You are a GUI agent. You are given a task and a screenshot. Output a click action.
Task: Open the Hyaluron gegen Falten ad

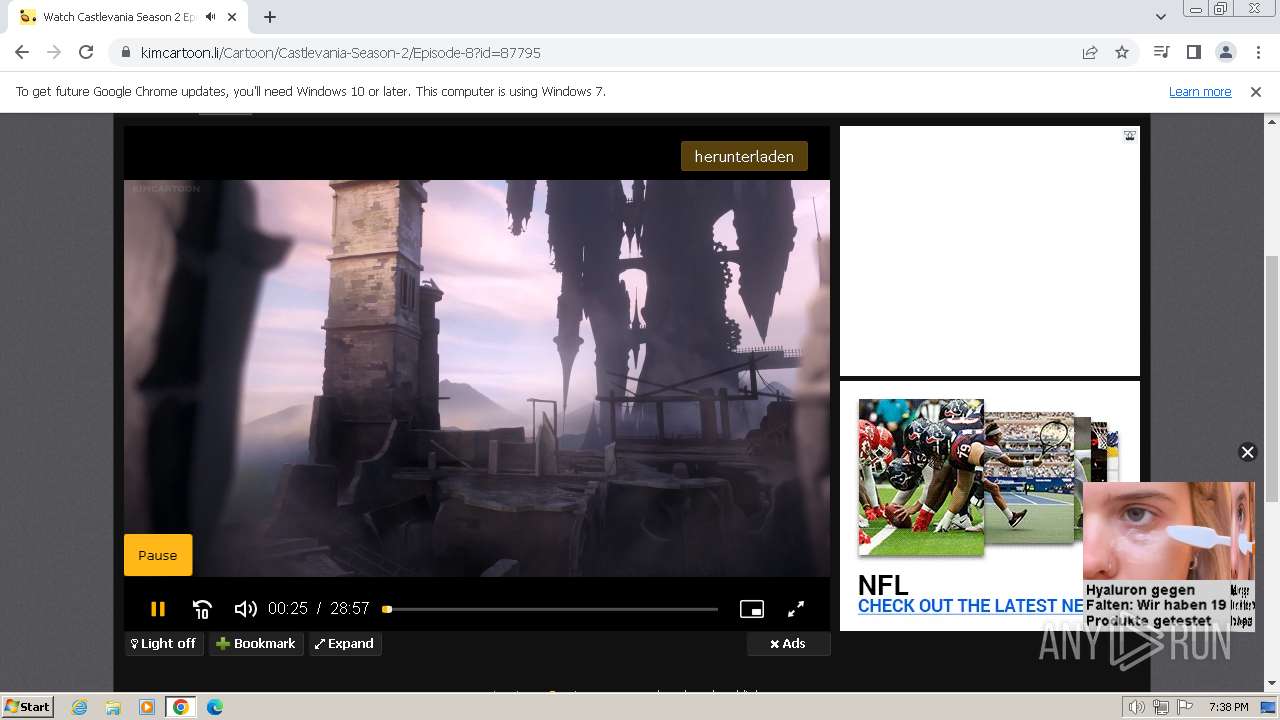(1168, 556)
